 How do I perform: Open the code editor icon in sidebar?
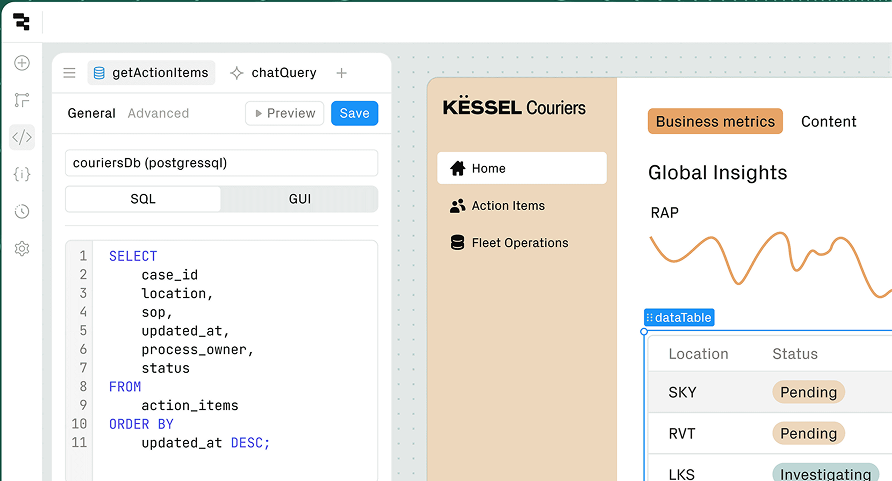(x=22, y=137)
